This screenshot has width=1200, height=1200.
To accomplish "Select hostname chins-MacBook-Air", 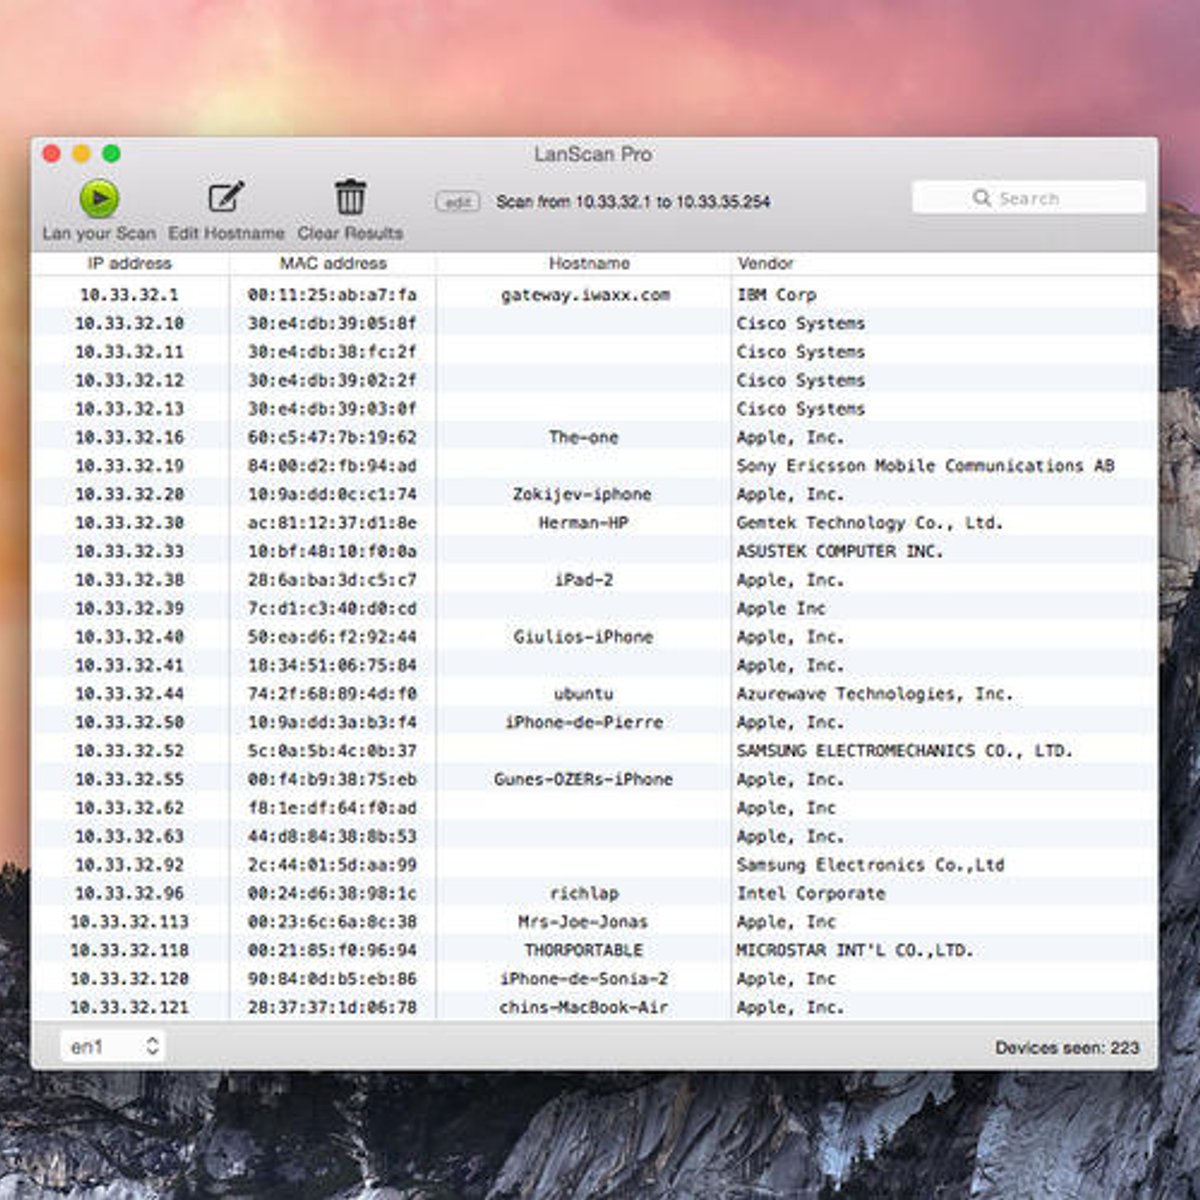I will click(583, 1008).
